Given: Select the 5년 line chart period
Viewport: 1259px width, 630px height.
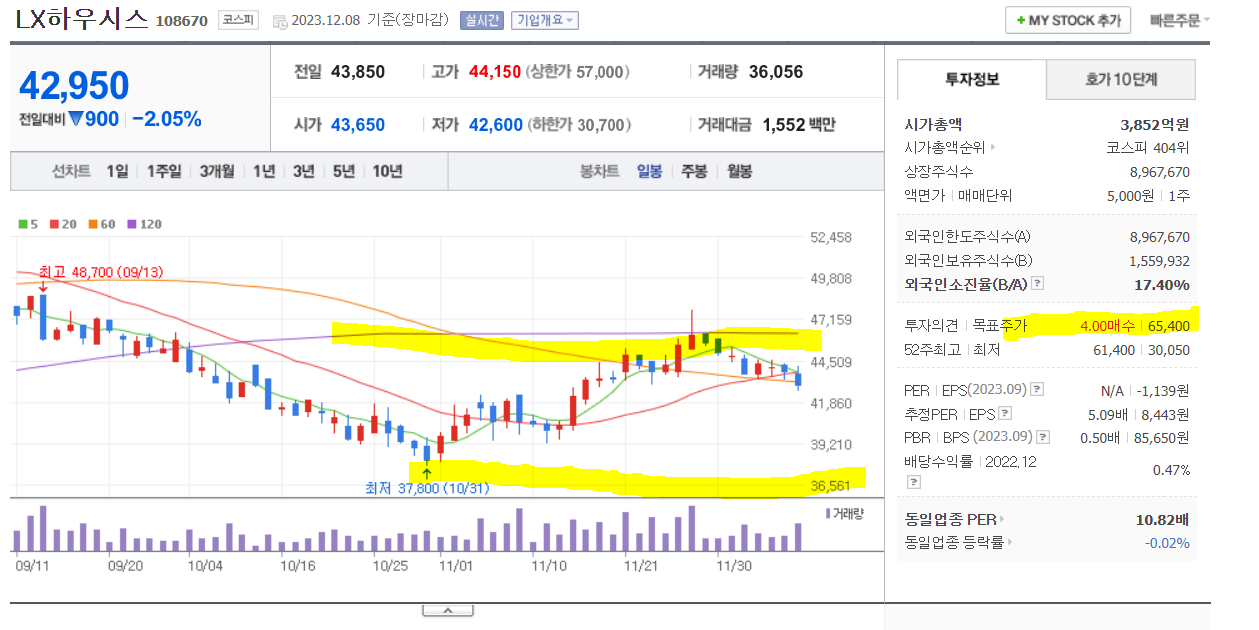Looking at the screenshot, I should pyautogui.click(x=343, y=171).
